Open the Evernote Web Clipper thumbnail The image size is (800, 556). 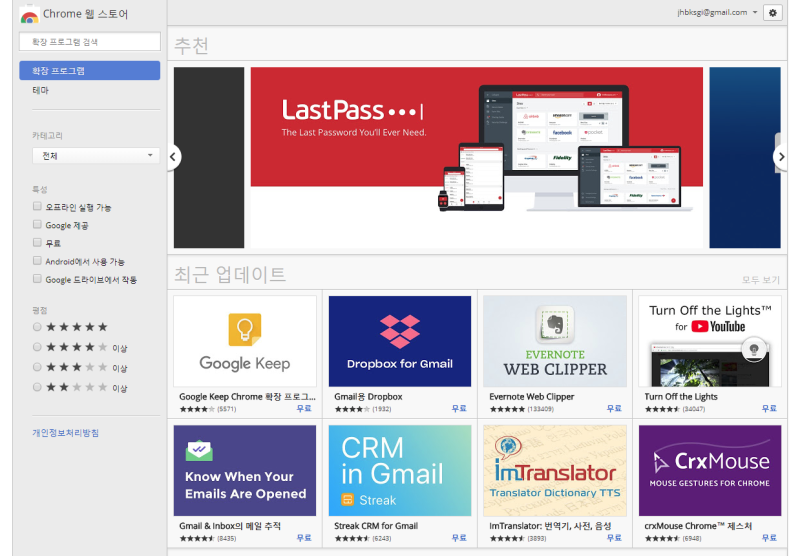(555, 341)
